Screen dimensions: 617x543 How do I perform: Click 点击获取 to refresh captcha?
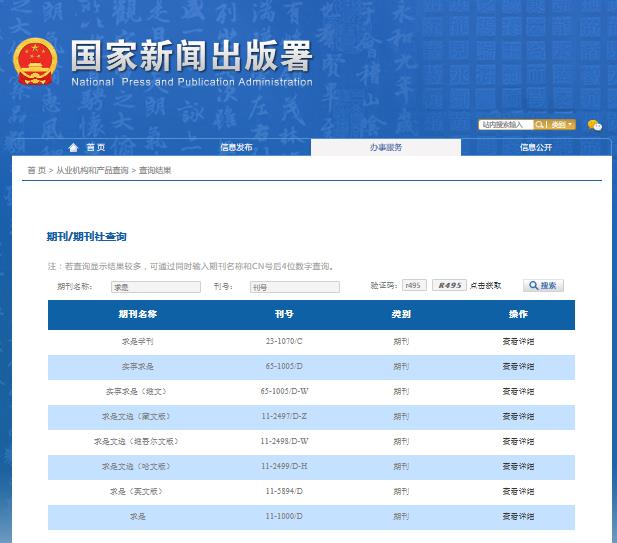(x=486, y=286)
